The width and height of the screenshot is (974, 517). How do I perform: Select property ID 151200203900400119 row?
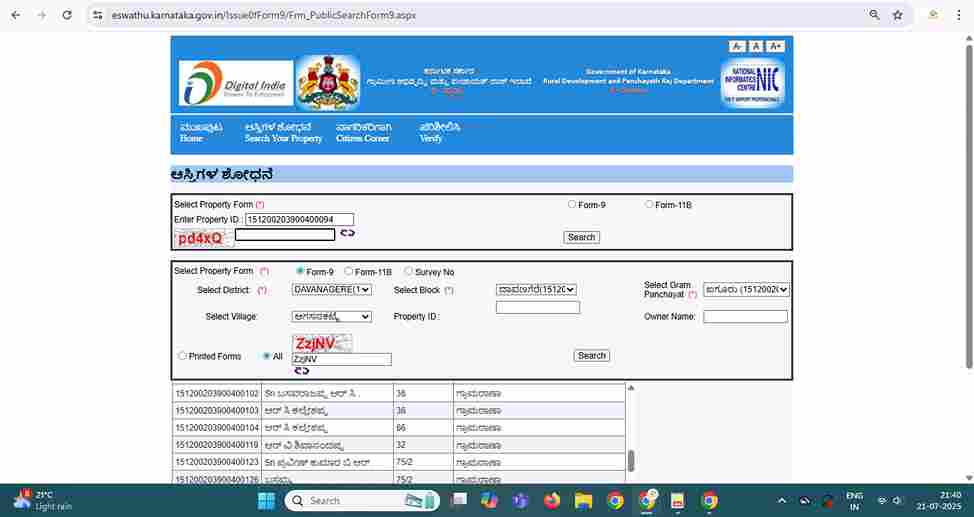click(x=399, y=445)
